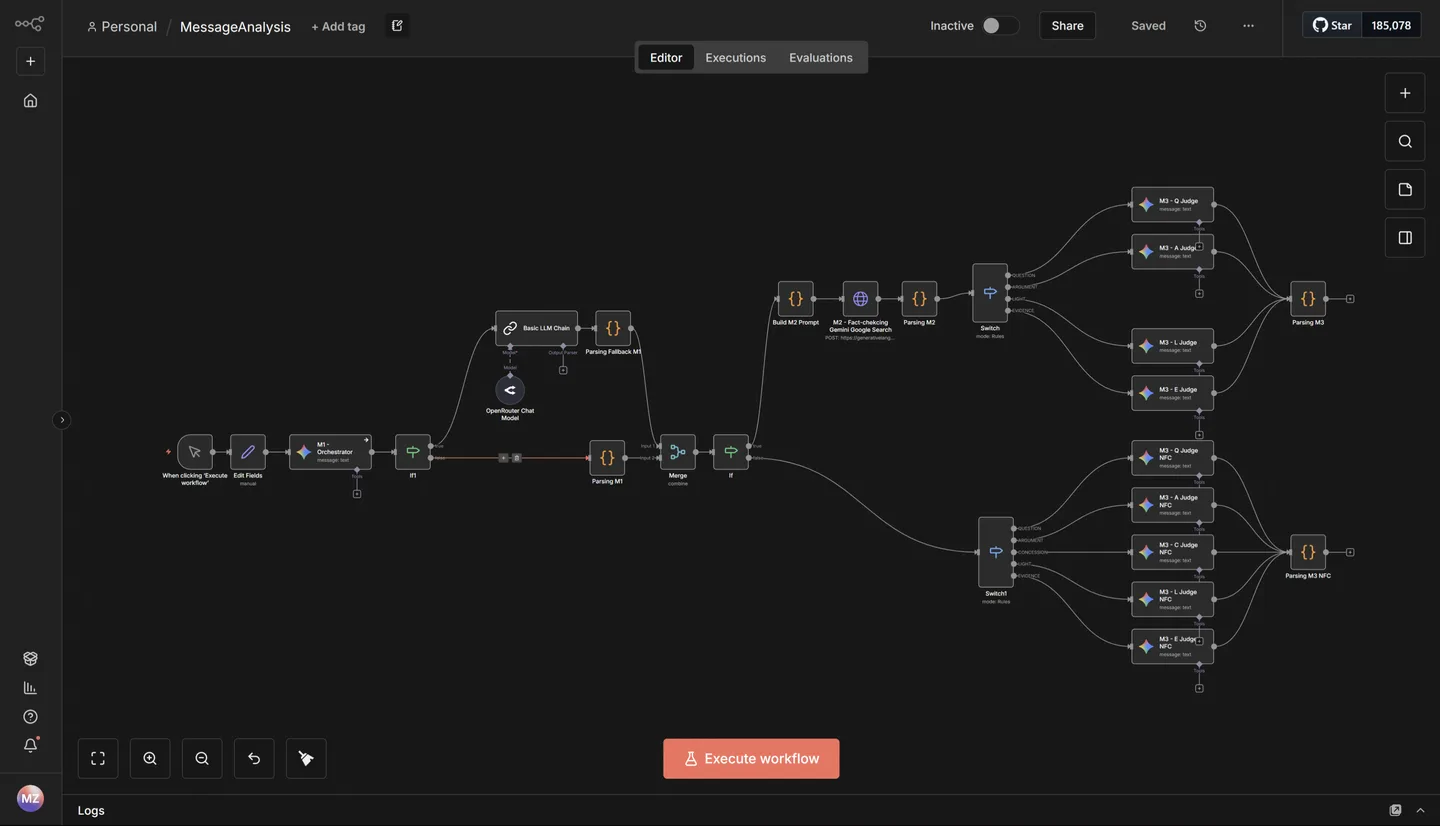Click the Add tag link
The height and width of the screenshot is (826, 1440).
(338, 27)
